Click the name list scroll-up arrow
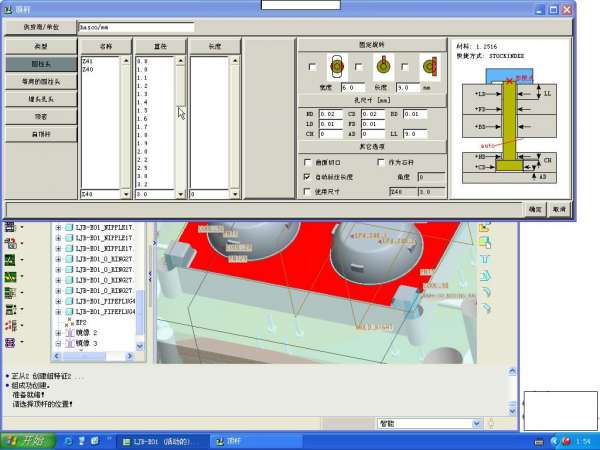 (x=126, y=61)
